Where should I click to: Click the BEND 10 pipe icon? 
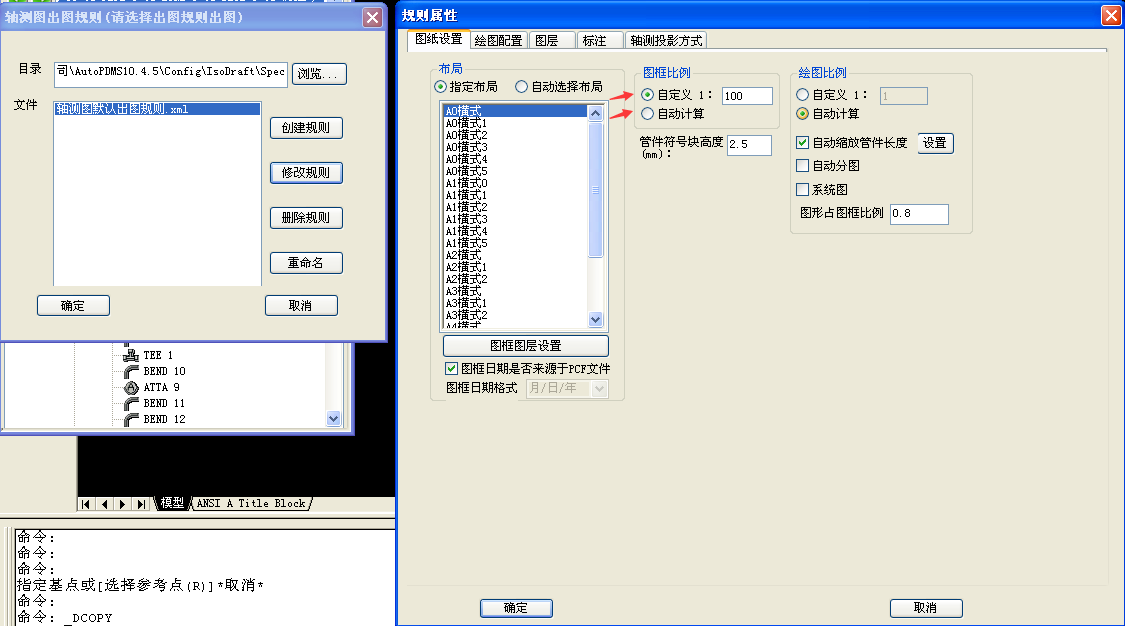tap(130, 371)
